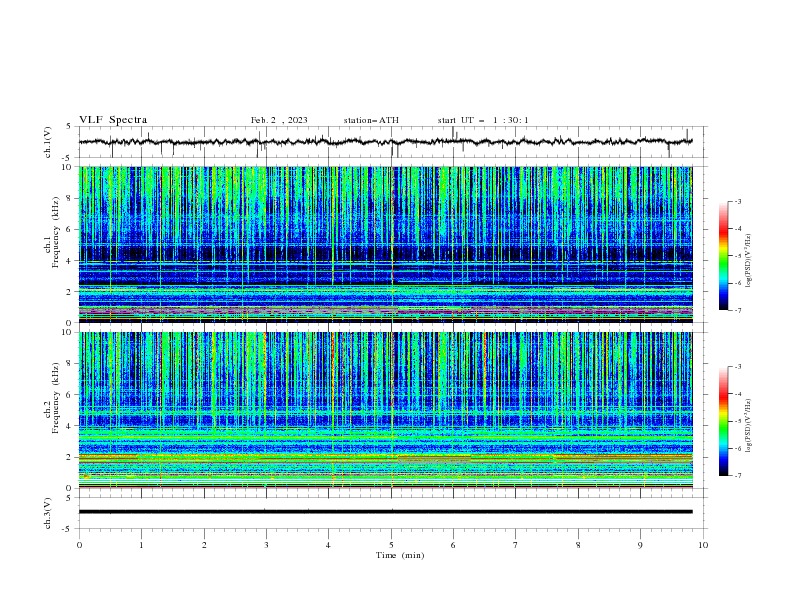Click the 0 tick label on Time axis
792x612 pixels.
79,545
